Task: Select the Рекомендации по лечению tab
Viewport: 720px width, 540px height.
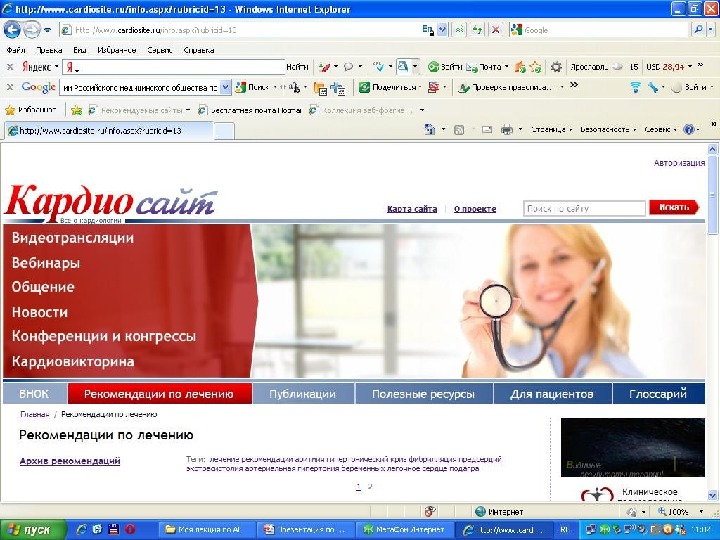Action: pos(159,394)
